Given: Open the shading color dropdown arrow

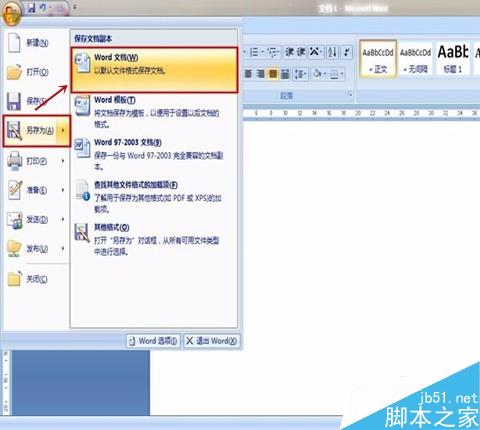Looking at the screenshot, I should (325, 74).
